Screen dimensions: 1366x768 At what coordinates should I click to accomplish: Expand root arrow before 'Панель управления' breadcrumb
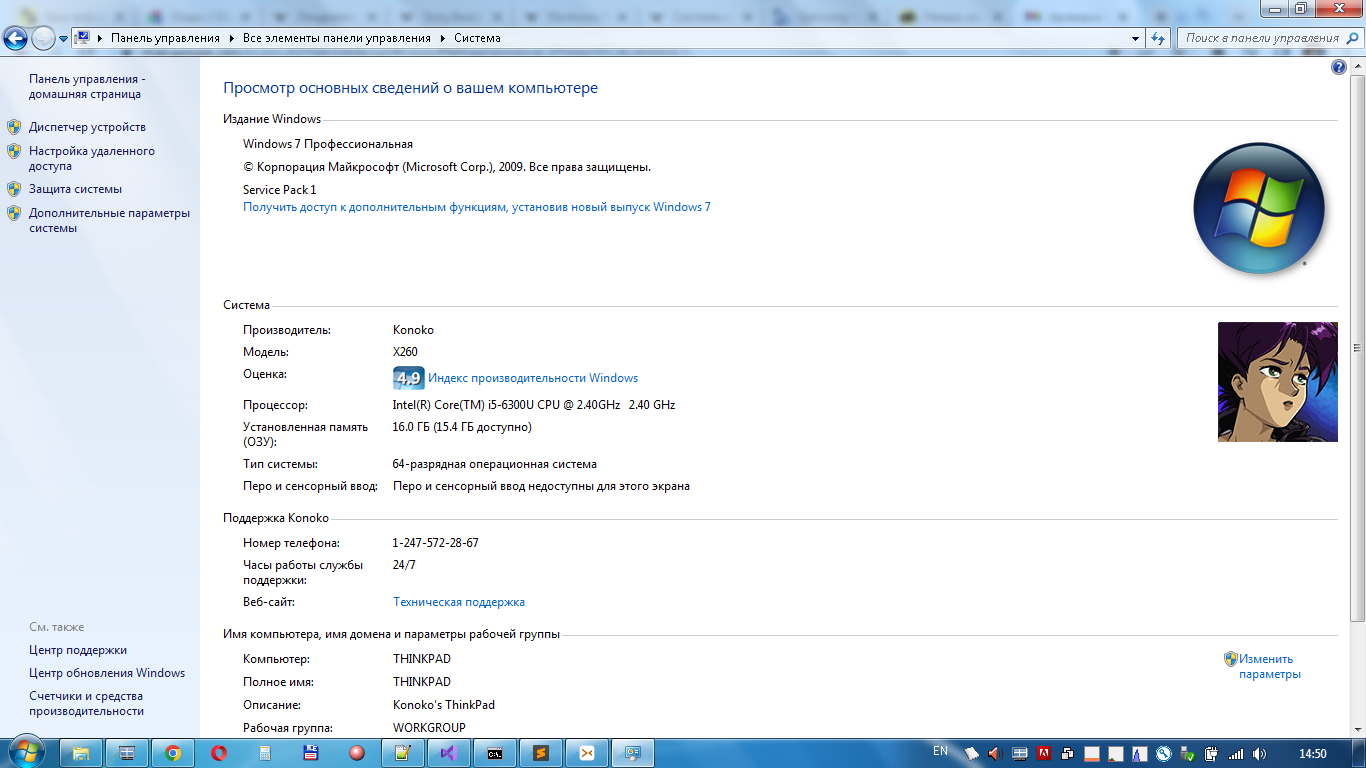100,38
